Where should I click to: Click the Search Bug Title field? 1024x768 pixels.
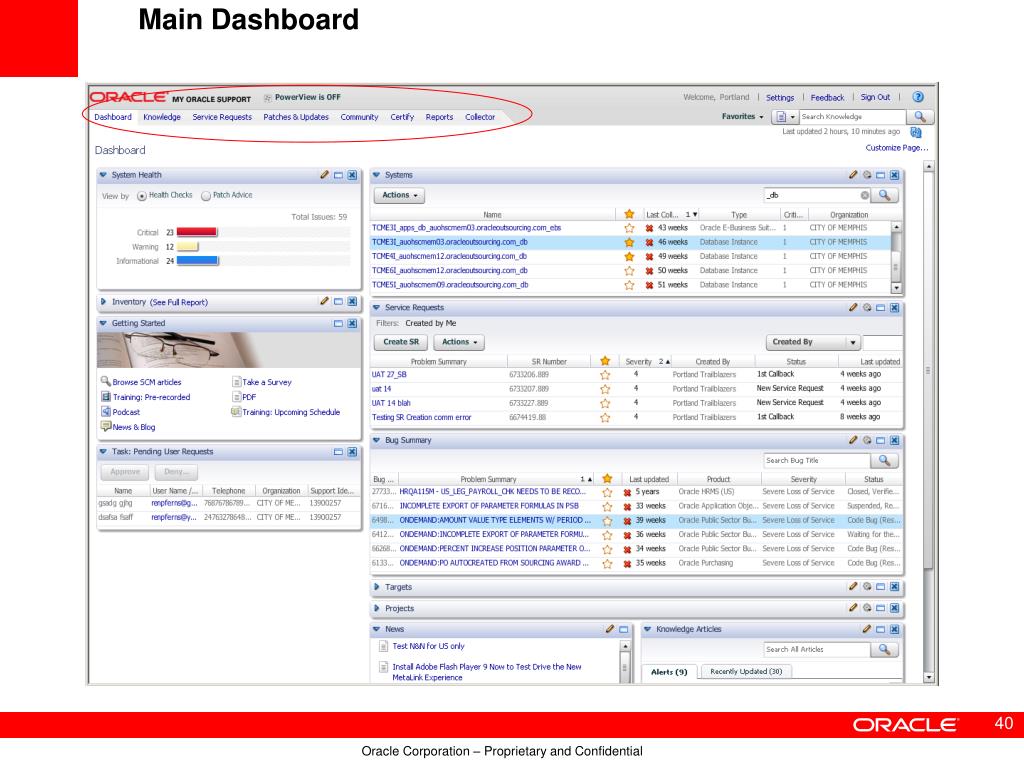click(x=818, y=460)
